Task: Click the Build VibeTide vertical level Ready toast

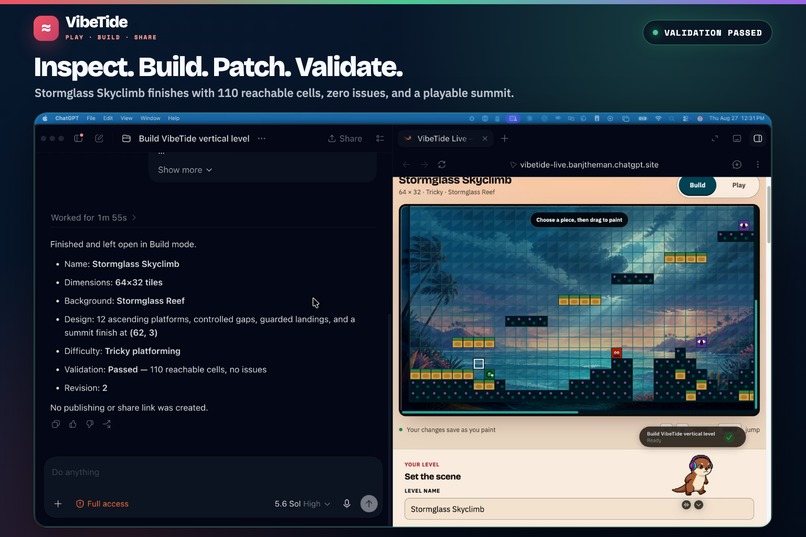Action: point(692,437)
